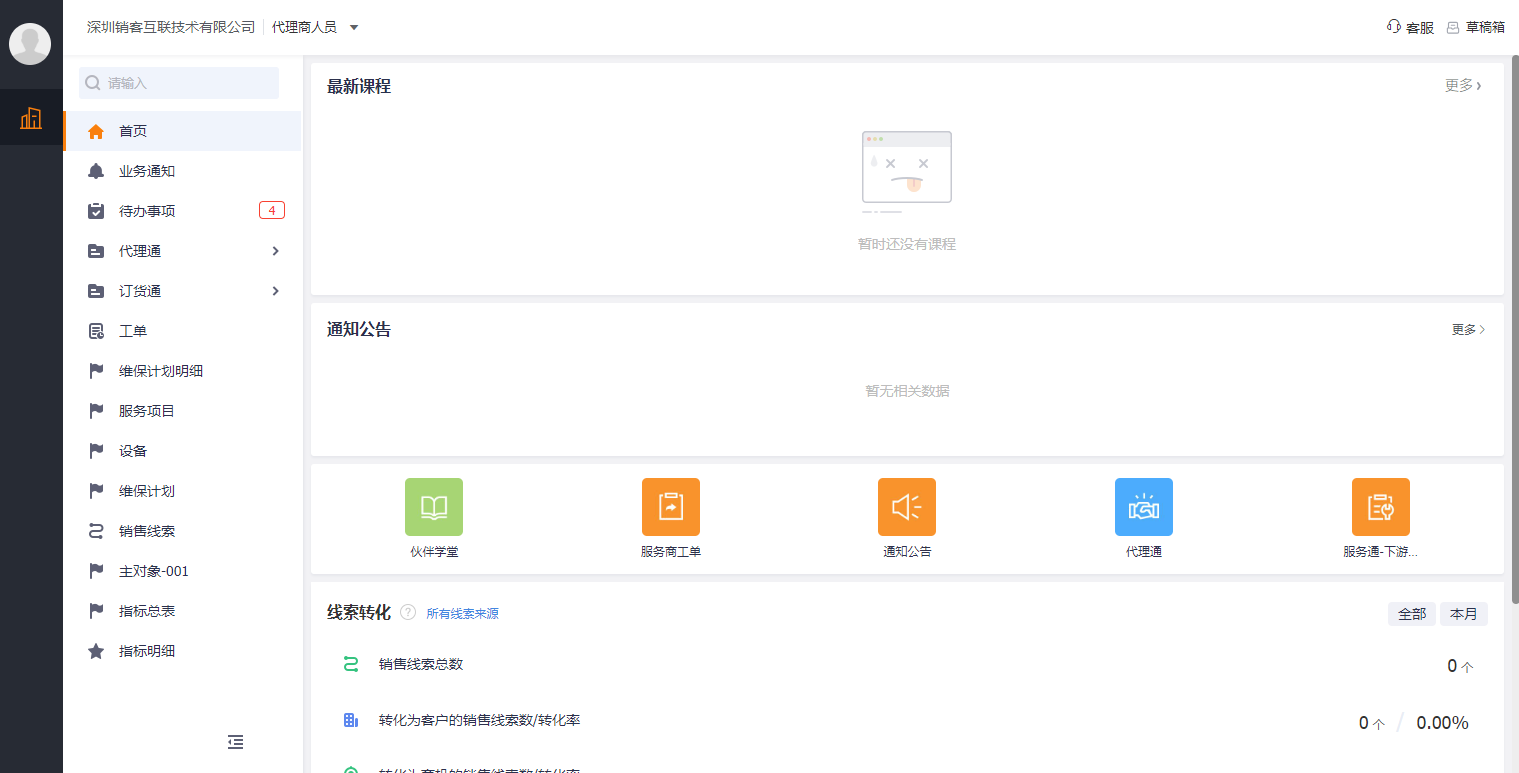Click the 请输入 search input field
The width and height of the screenshot is (1519, 773).
pos(179,83)
